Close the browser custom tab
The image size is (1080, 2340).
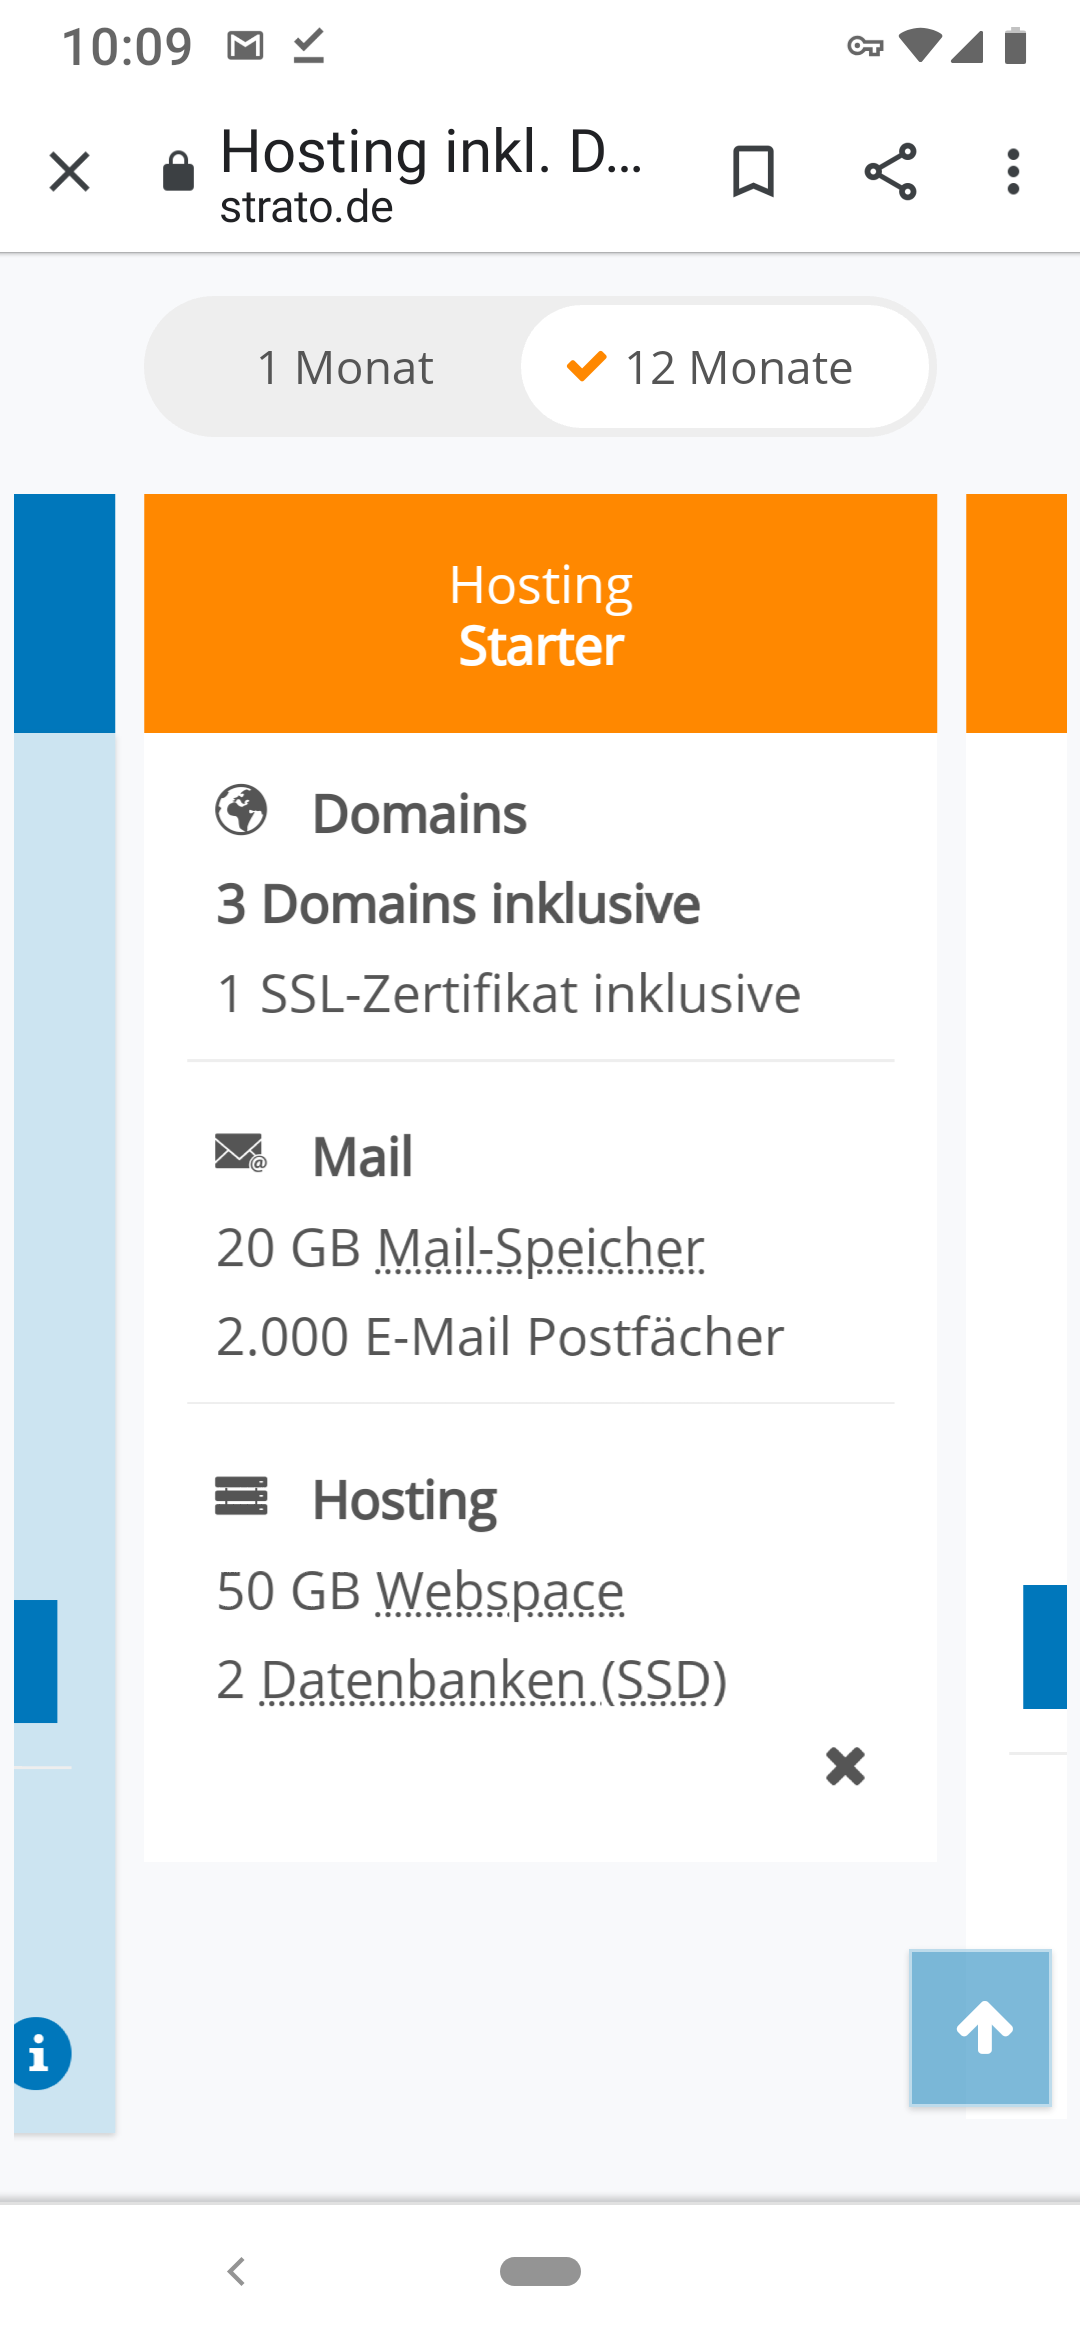[x=69, y=172]
